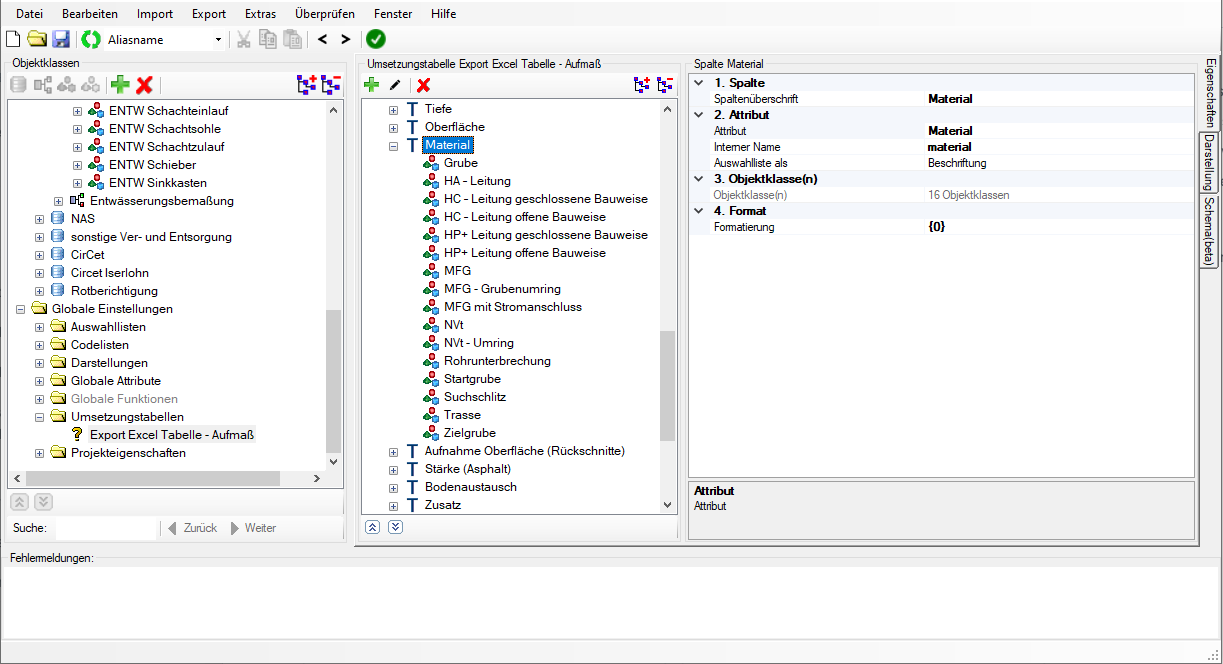Select the Trasse object class item
This screenshot has height=664, width=1223.
[462, 415]
